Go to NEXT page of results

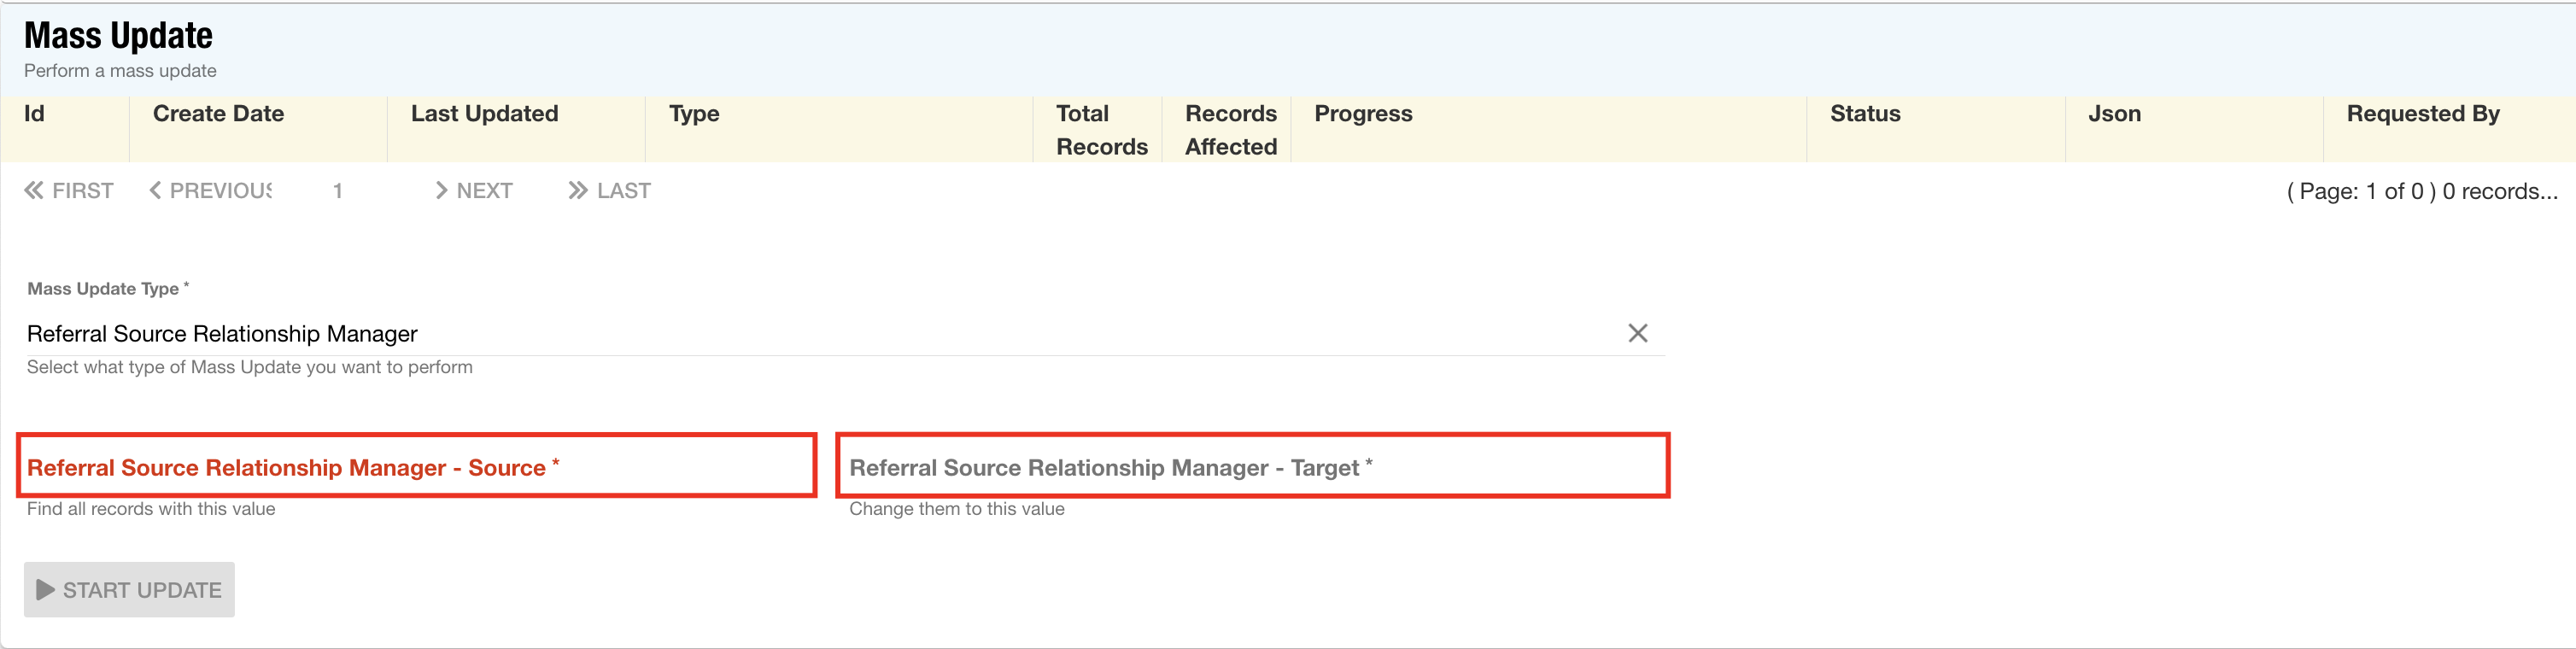[x=474, y=191]
